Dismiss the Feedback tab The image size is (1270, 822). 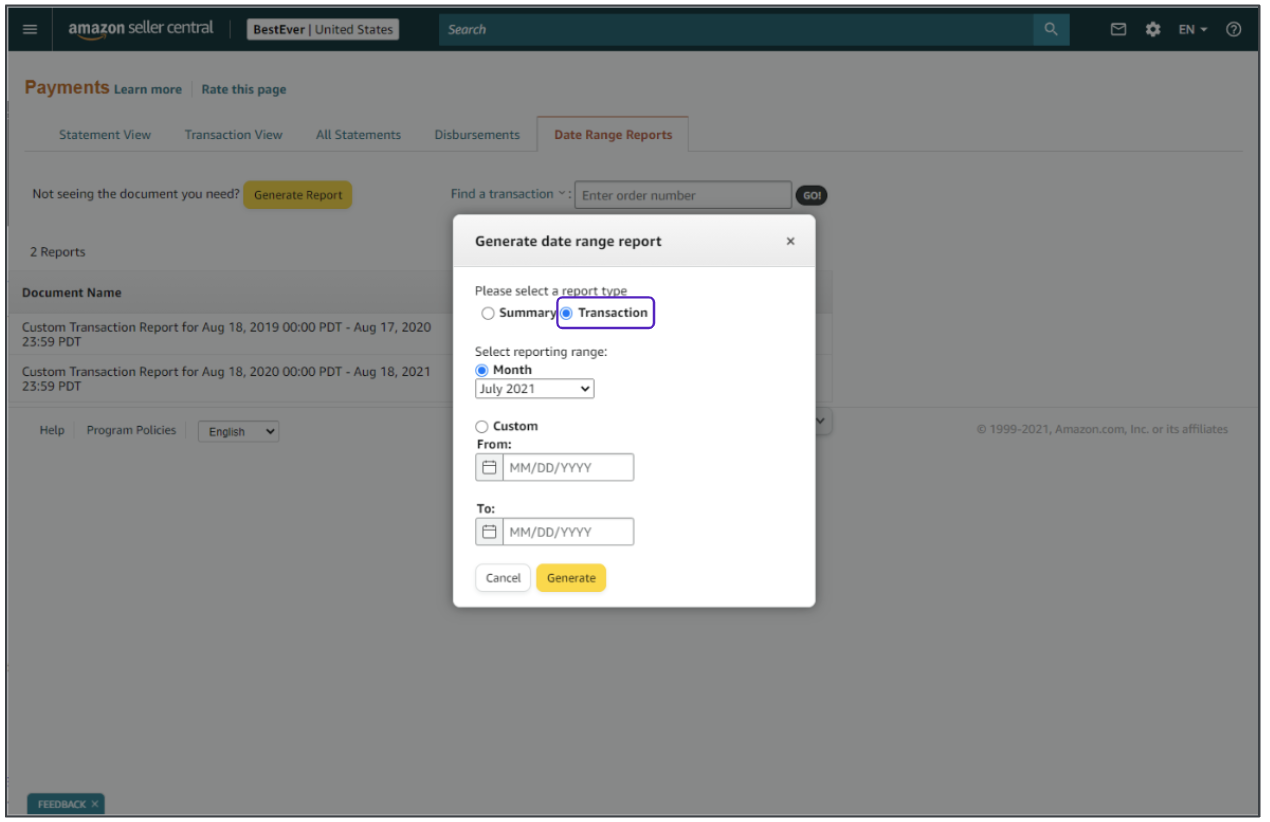click(95, 804)
